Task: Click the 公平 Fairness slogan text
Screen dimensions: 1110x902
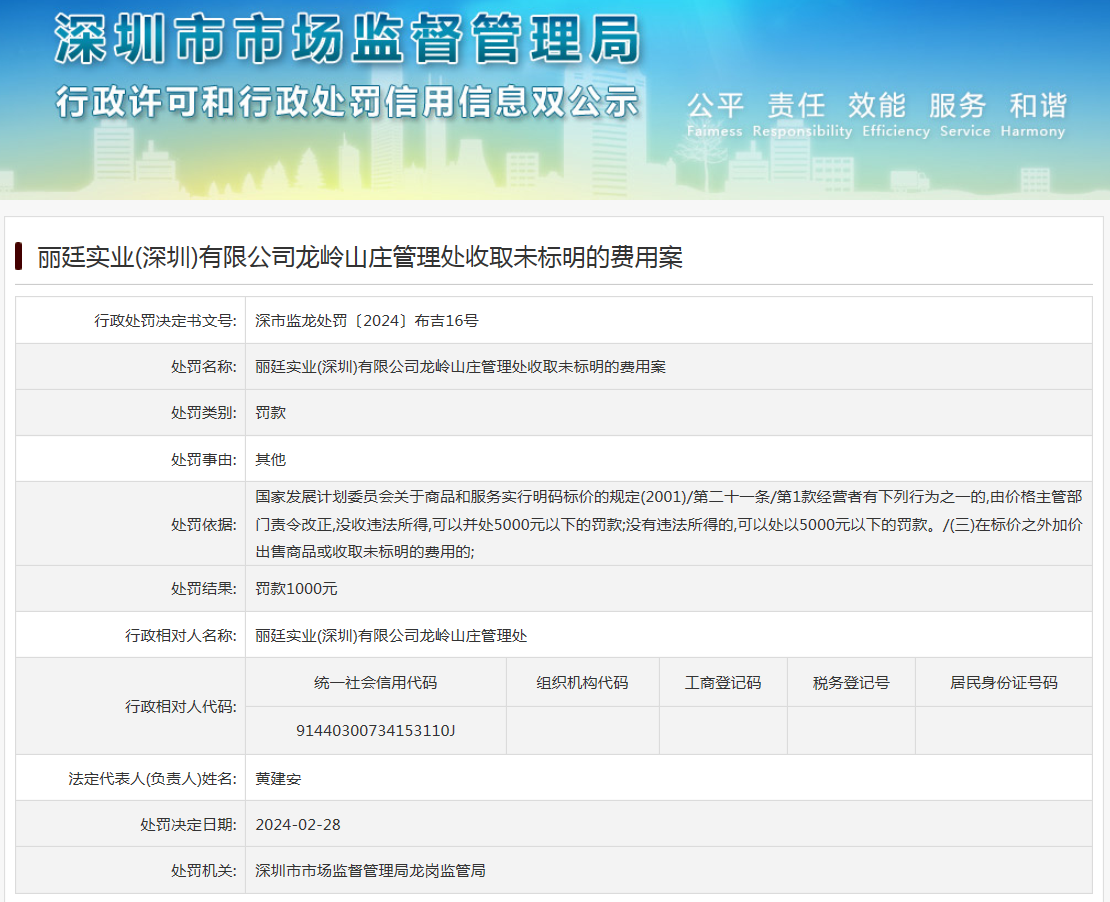Action: (x=715, y=115)
